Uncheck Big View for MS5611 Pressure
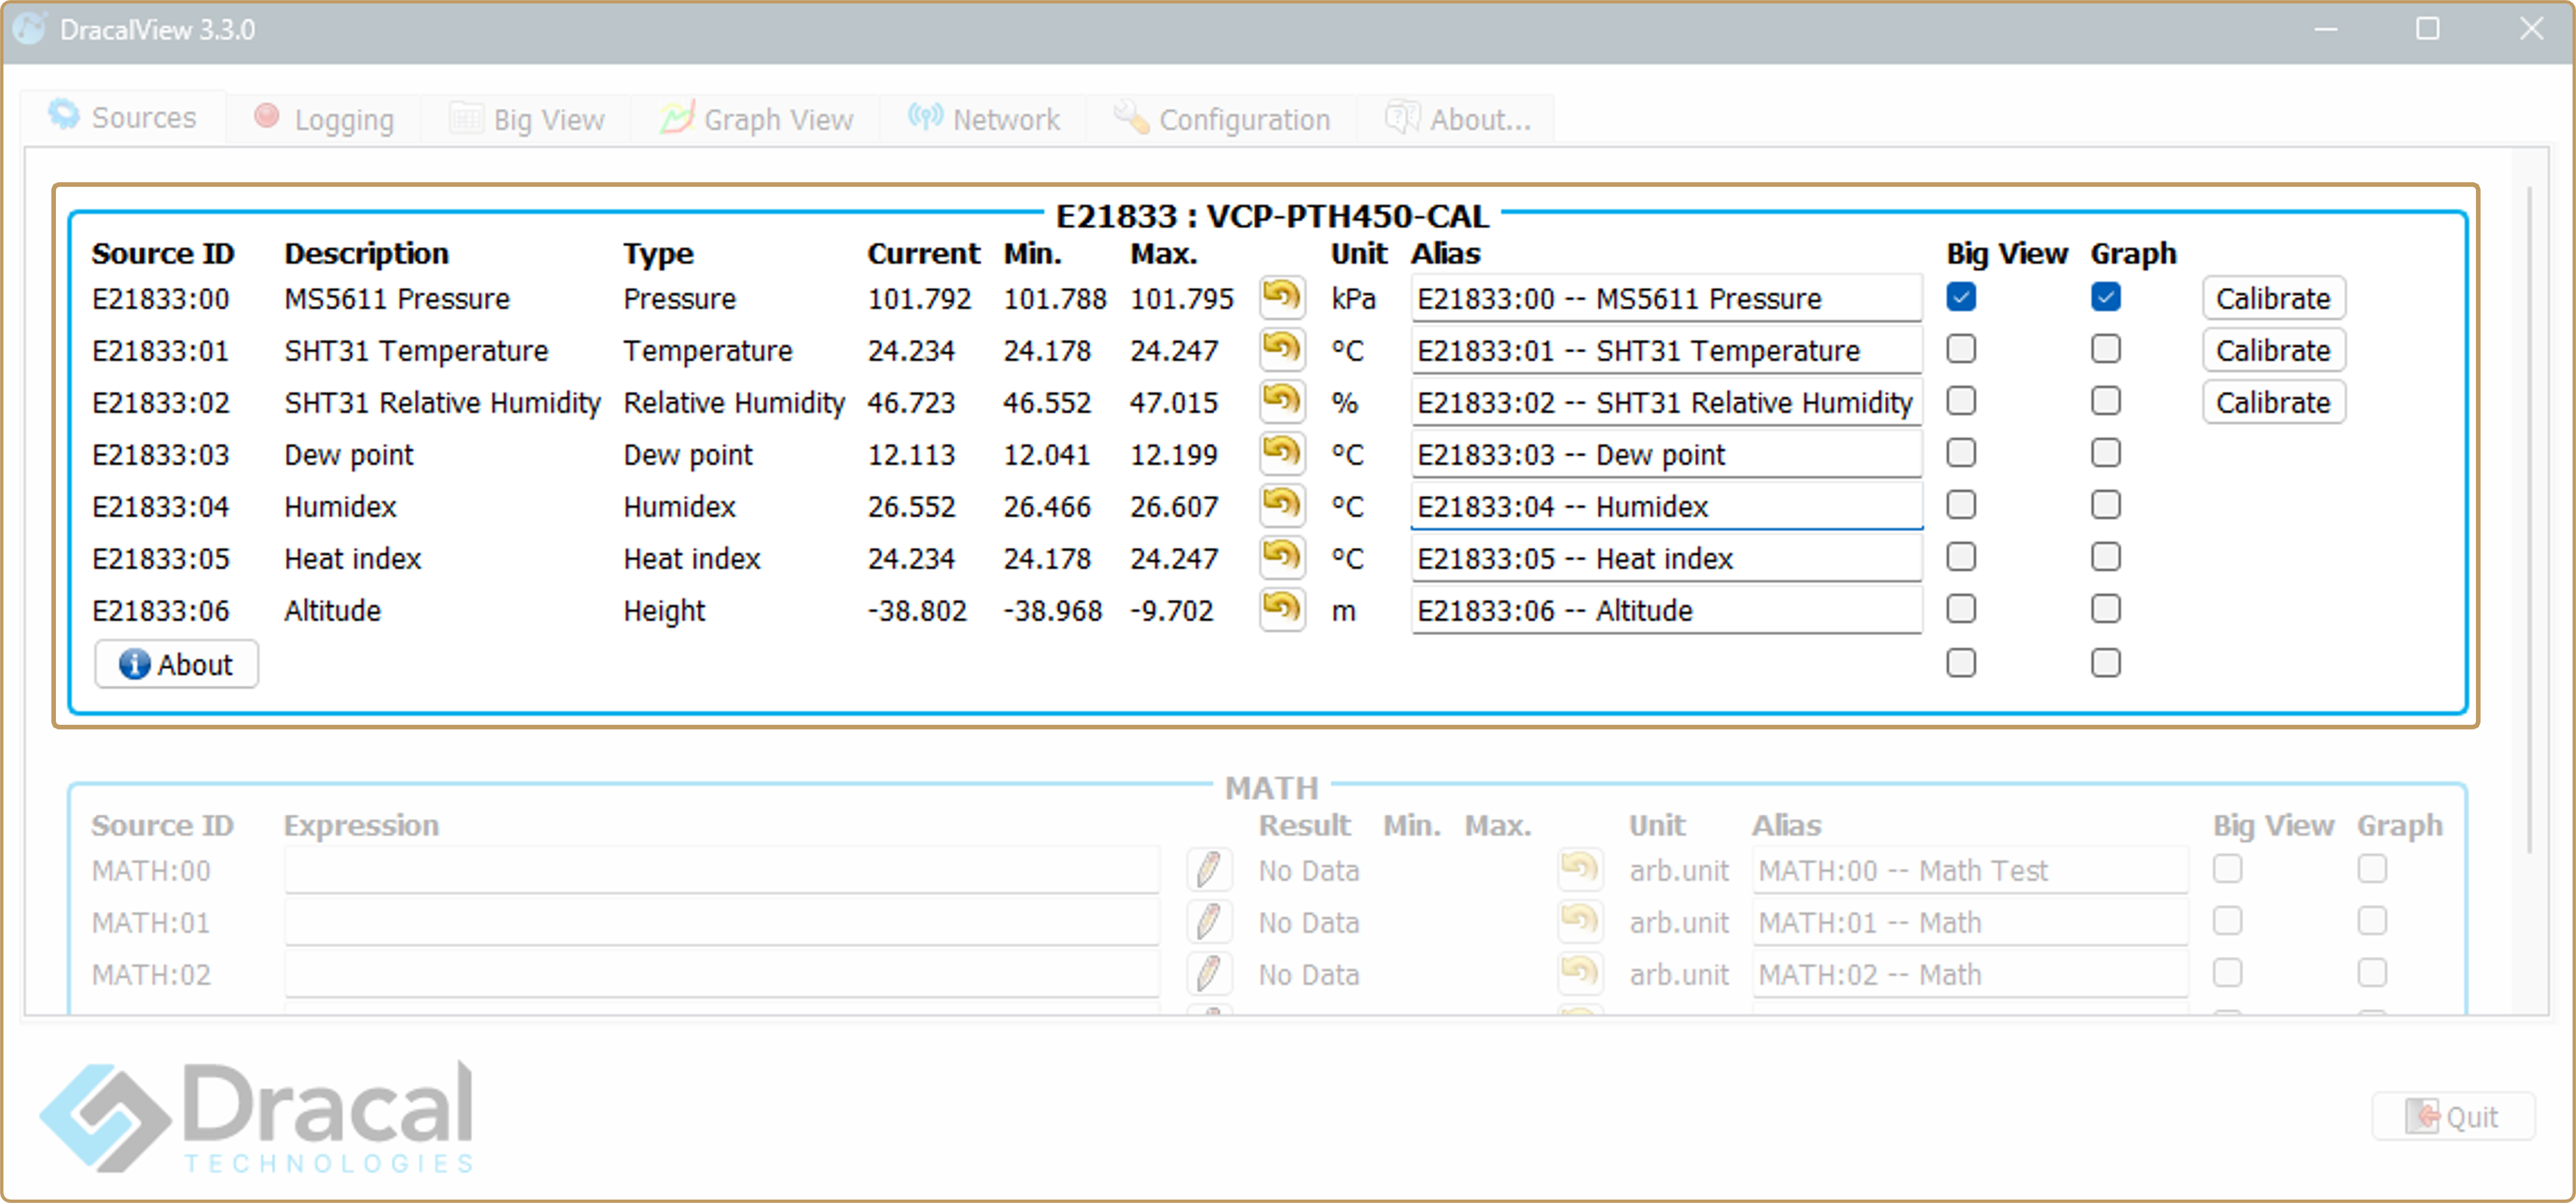The image size is (2576, 1203). [x=1961, y=297]
